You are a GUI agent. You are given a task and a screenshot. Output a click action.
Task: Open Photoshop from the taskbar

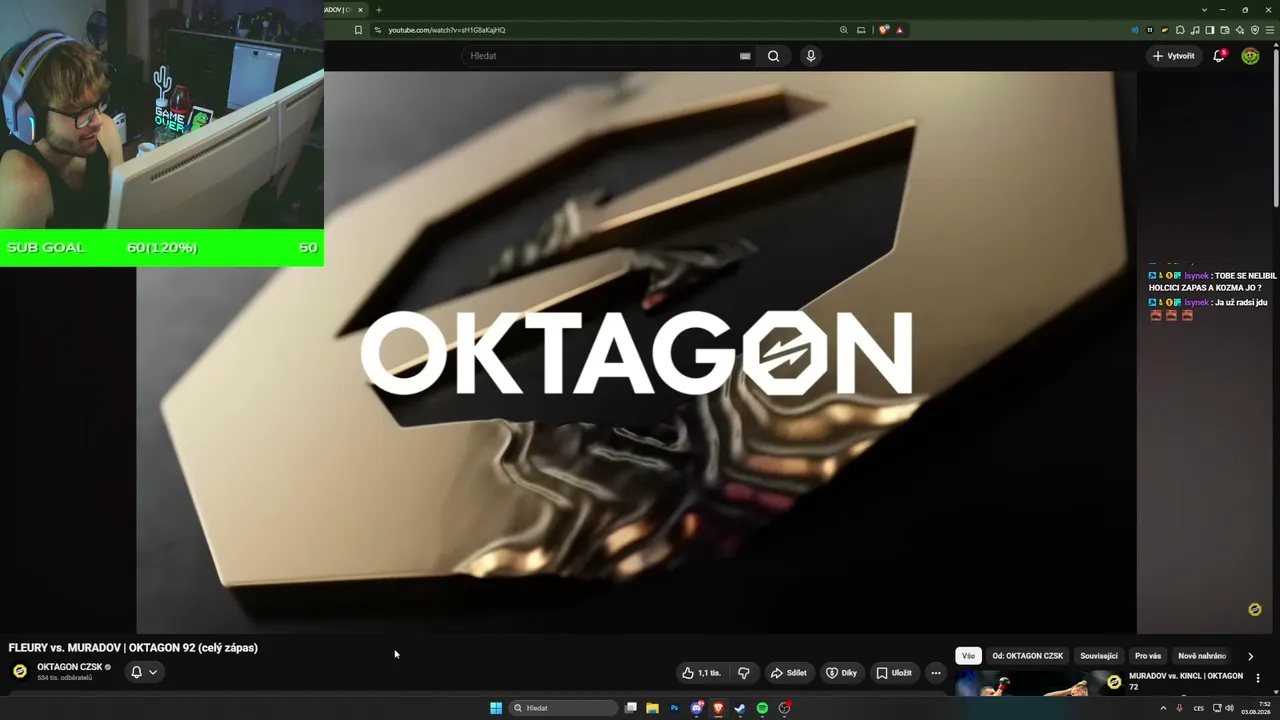(674, 708)
